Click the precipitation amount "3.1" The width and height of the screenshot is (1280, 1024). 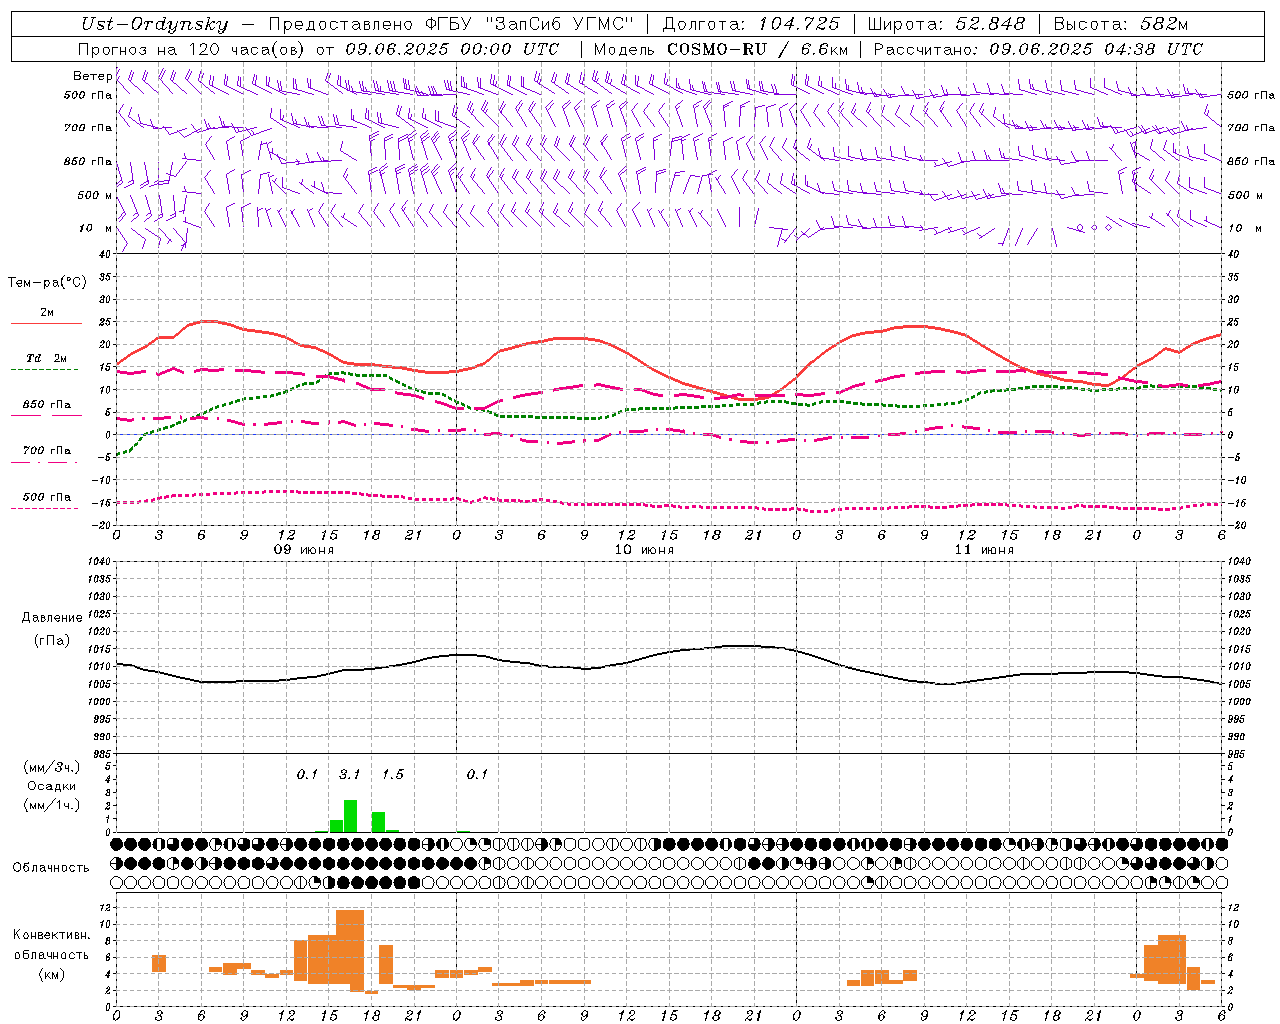tap(349, 774)
